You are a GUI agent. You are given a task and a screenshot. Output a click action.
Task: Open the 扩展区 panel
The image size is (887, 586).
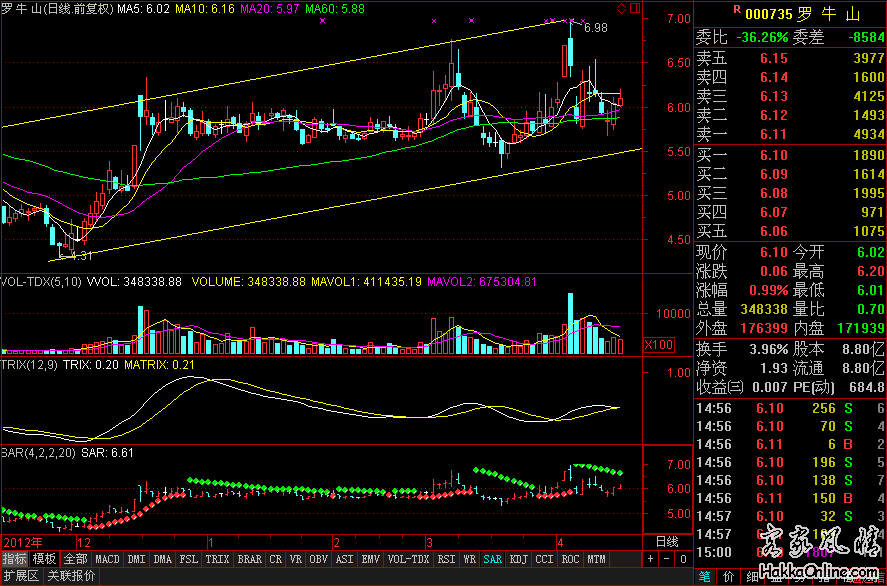[x=21, y=576]
